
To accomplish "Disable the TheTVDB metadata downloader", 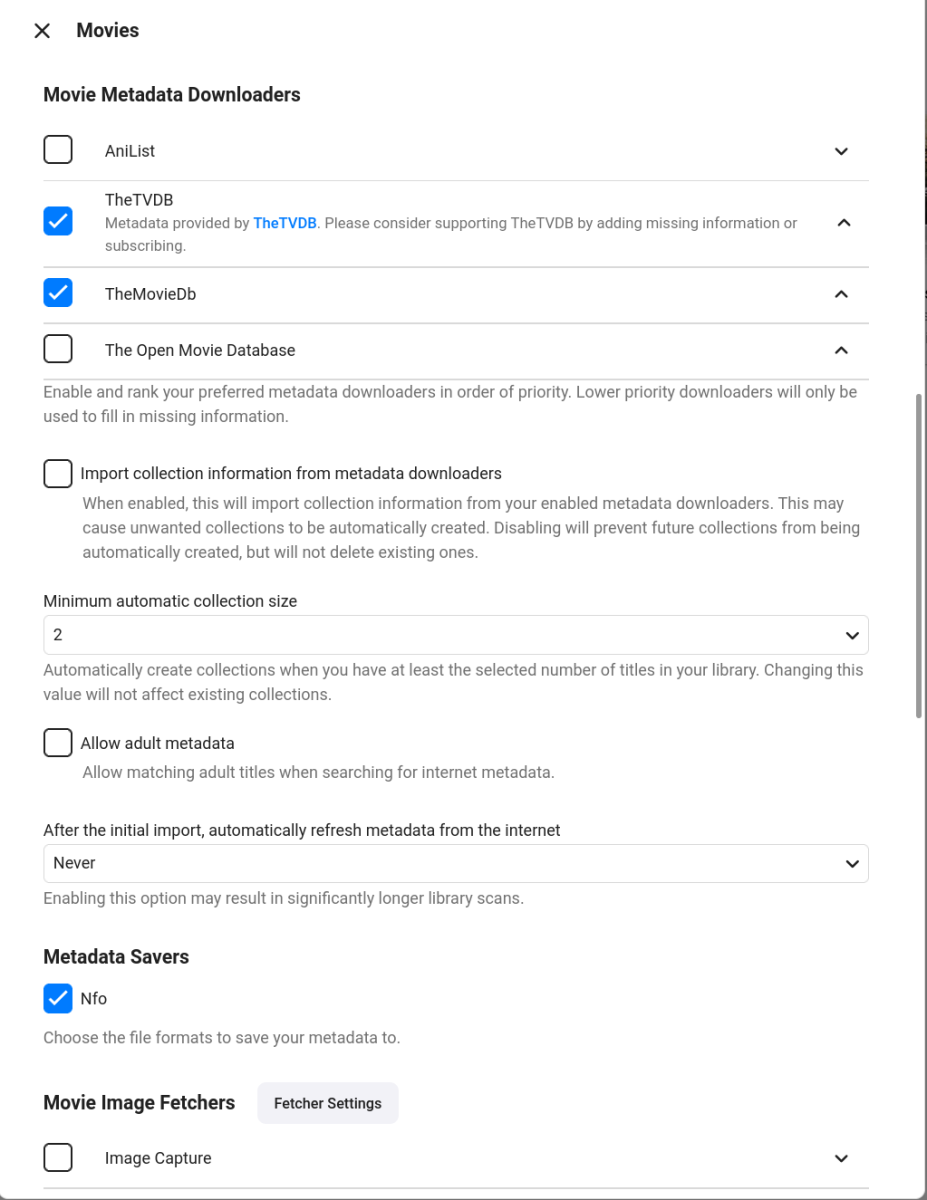I will click(x=57, y=221).
